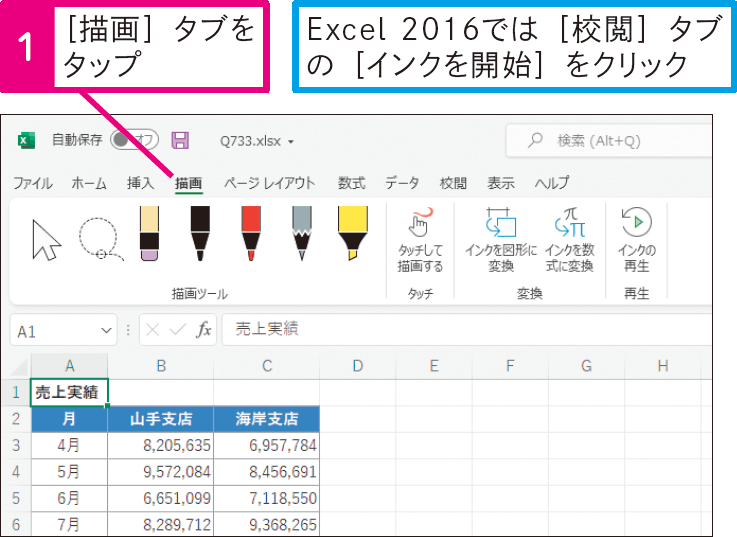The image size is (737, 537).
Task: Select column C header
Action: [x=267, y=366]
